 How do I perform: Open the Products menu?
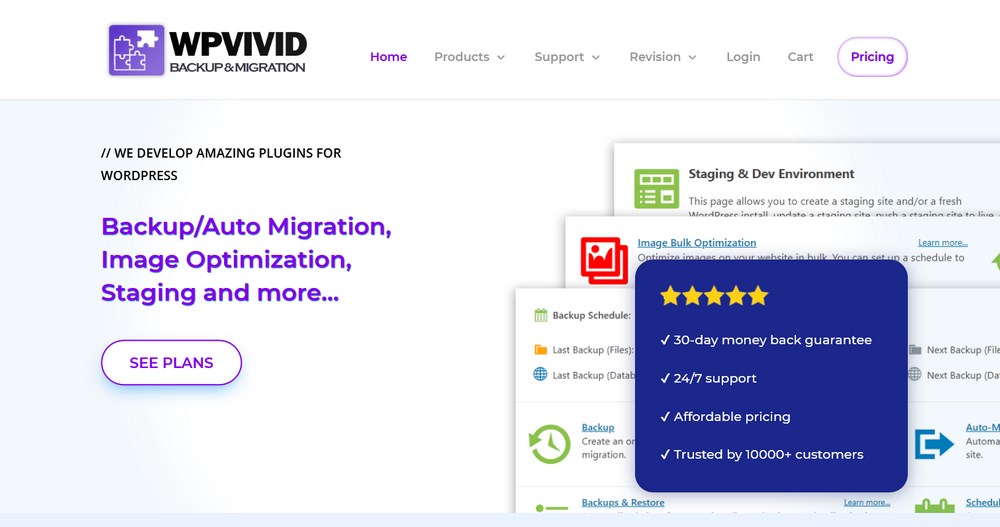[x=462, y=57]
